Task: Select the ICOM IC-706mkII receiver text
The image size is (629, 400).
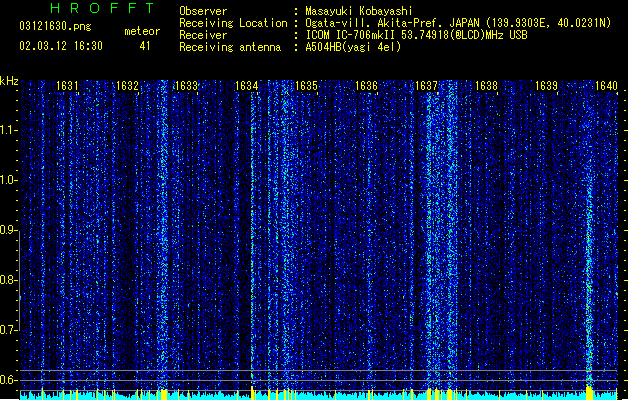Action: pyautogui.click(x=416, y=35)
